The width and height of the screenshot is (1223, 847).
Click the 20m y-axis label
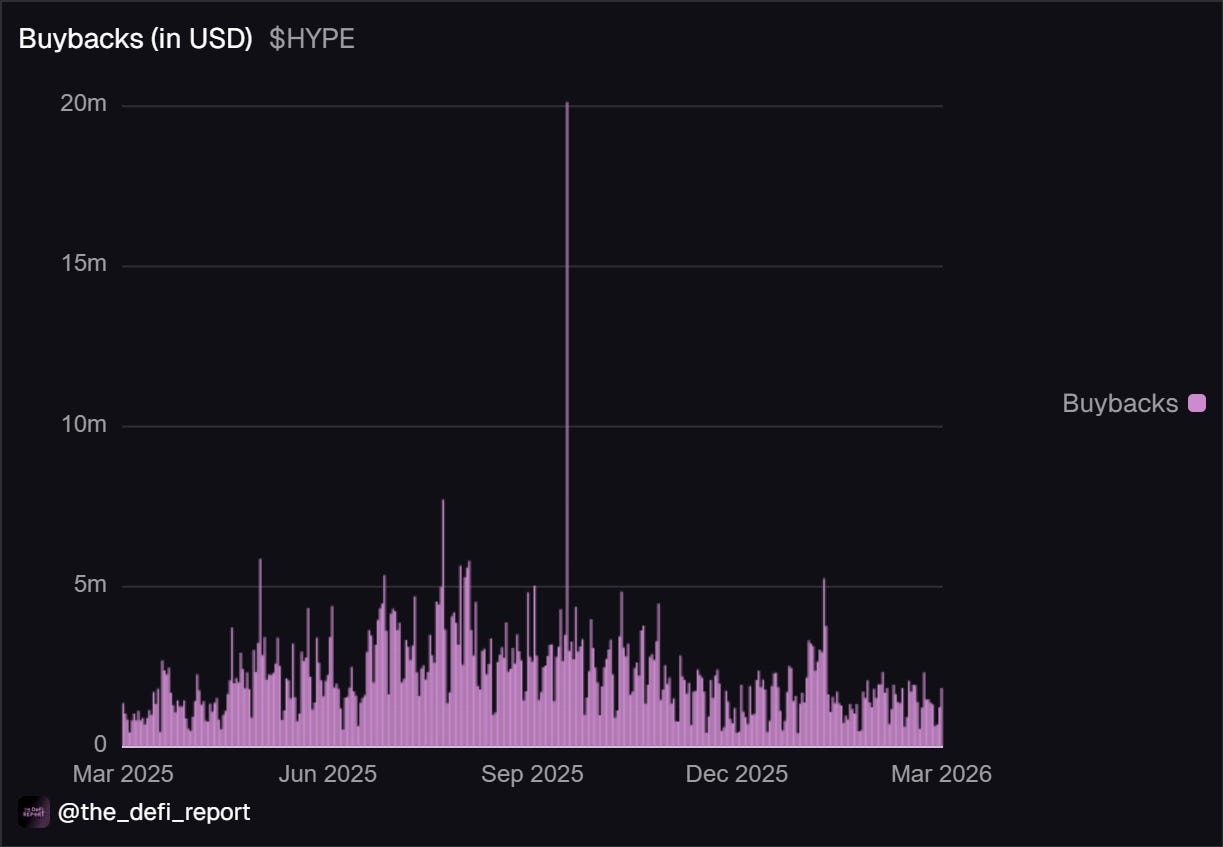point(83,104)
